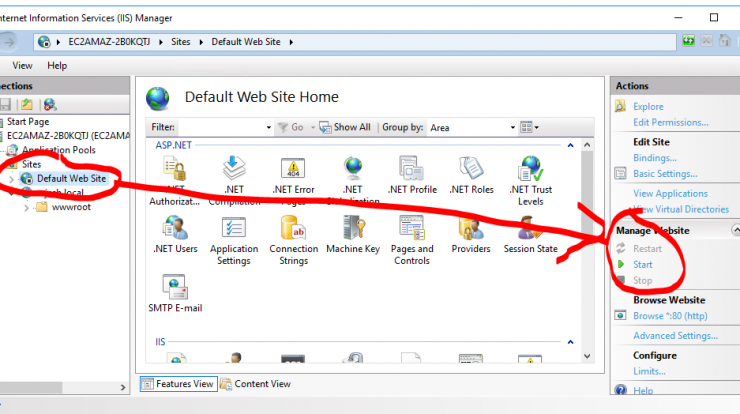Open Basic Settings action link

point(665,174)
